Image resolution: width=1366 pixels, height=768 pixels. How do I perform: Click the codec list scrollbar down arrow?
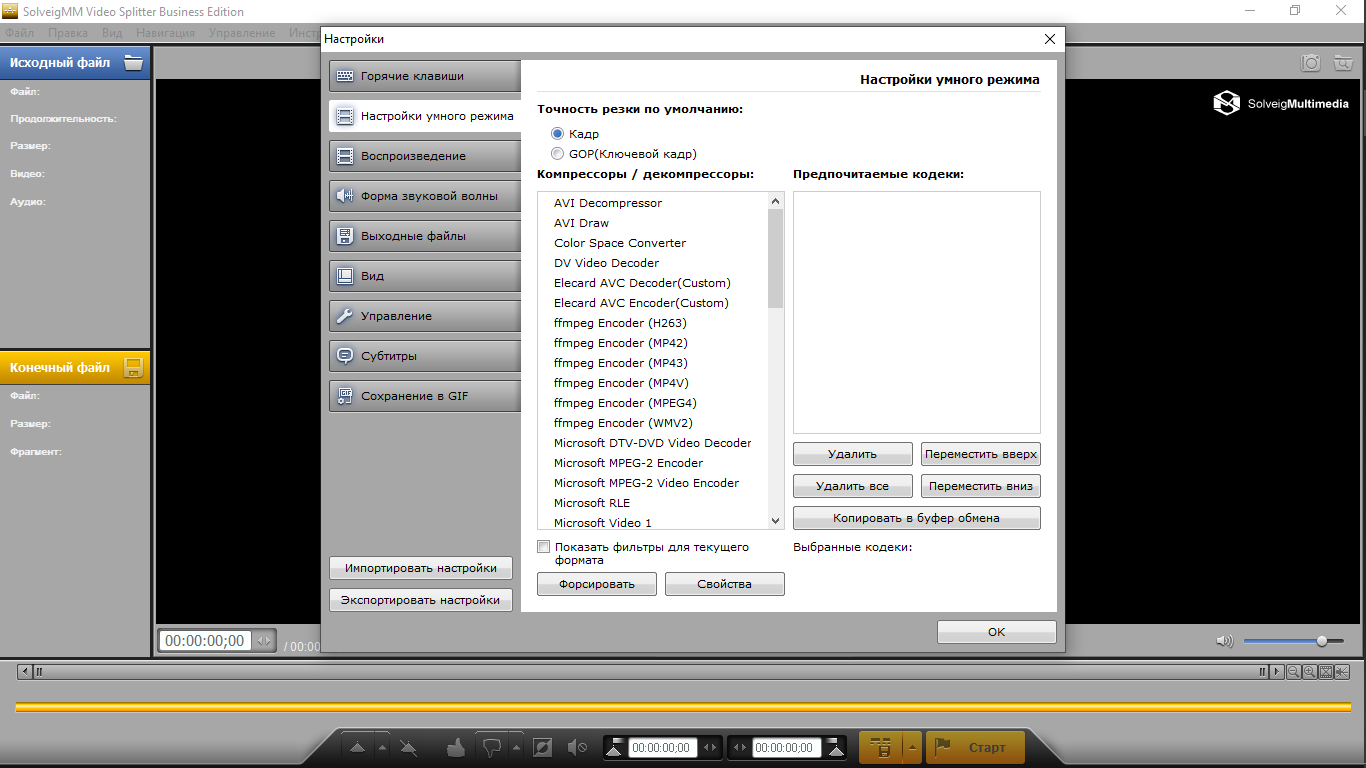(775, 521)
